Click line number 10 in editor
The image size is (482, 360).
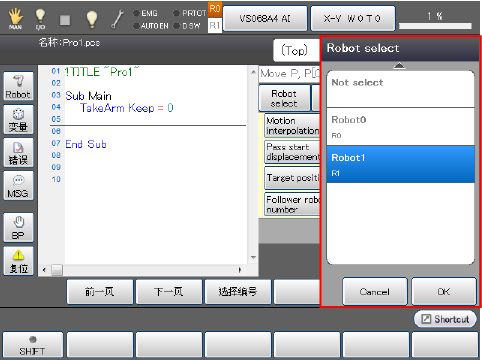(56, 179)
